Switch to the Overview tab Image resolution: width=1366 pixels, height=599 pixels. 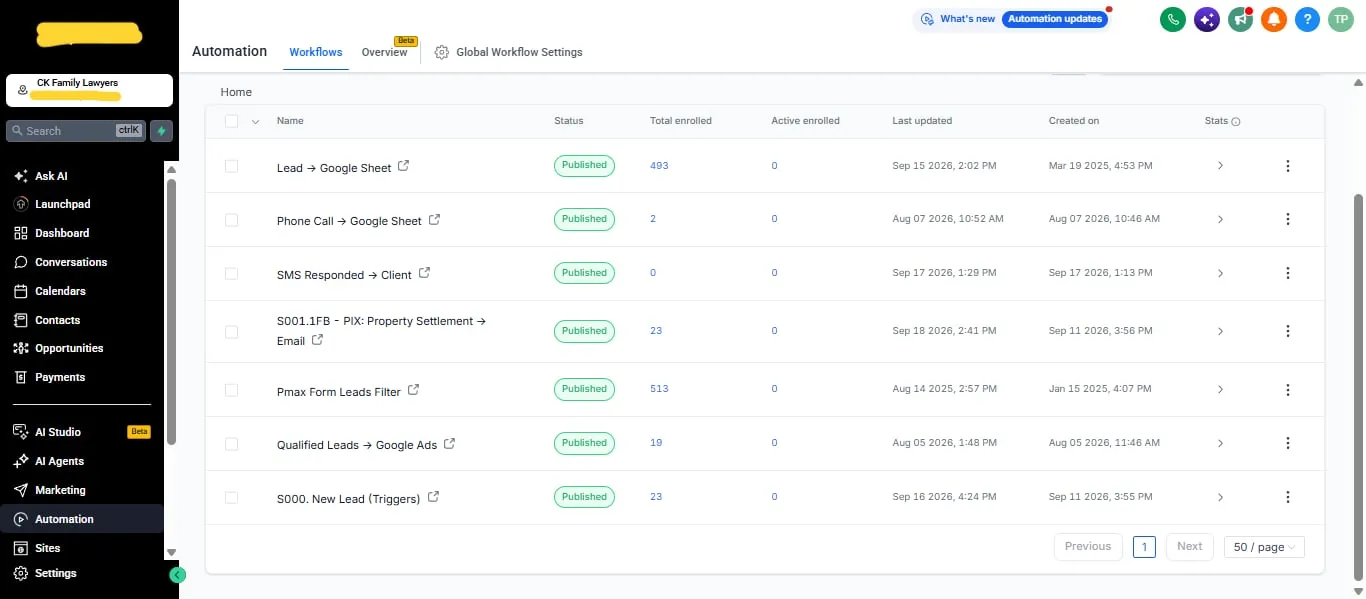384,52
